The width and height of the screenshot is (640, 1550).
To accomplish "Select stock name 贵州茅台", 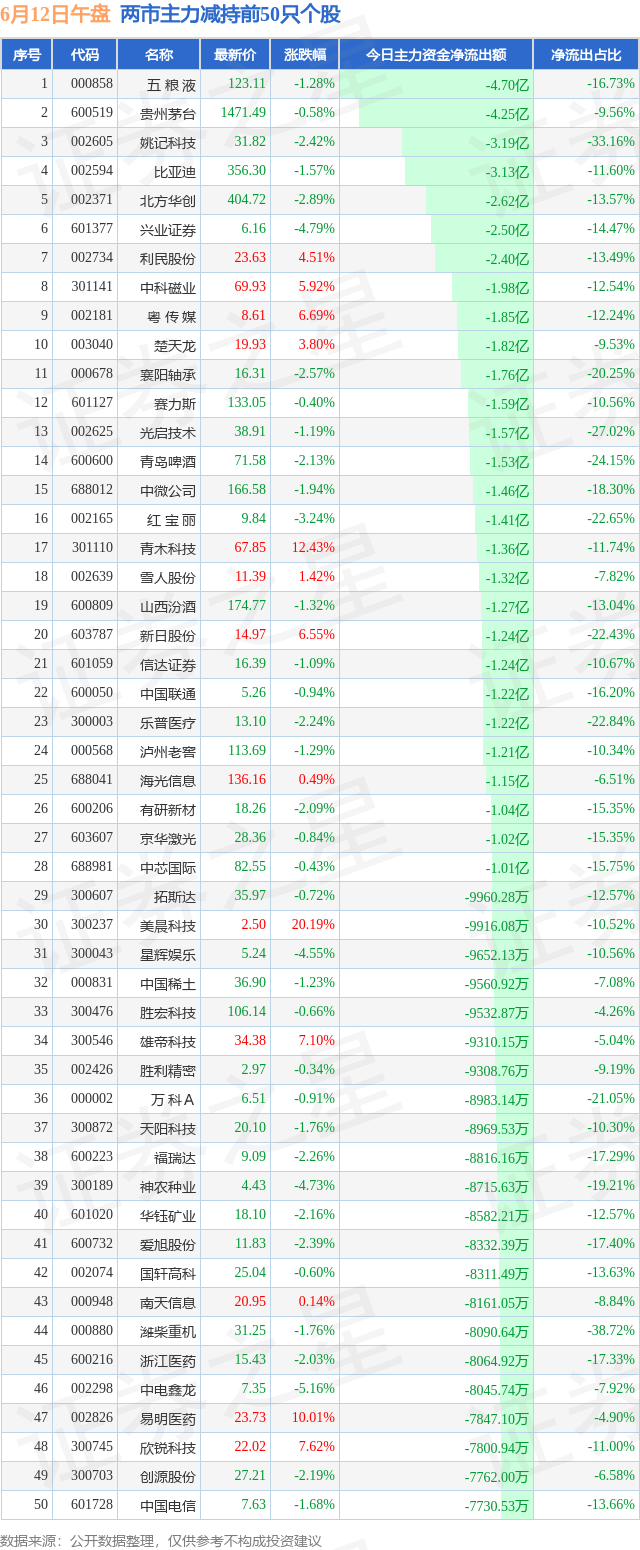I will pyautogui.click(x=169, y=113).
